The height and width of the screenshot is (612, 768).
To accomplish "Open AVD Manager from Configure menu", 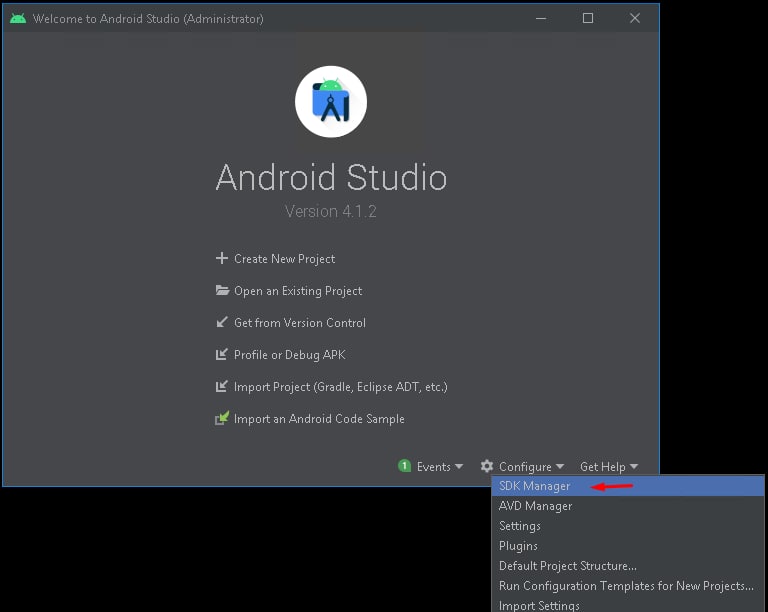I will (x=628, y=506).
